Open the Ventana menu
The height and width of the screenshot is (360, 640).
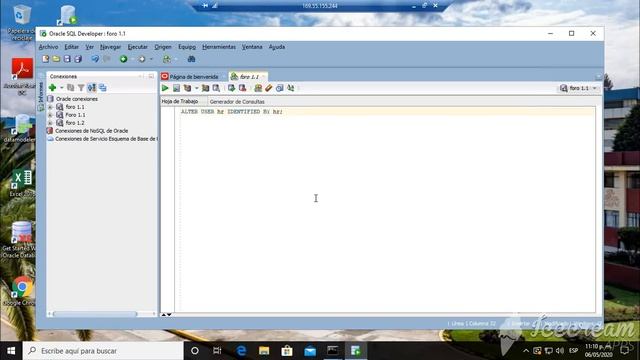[x=252, y=47]
